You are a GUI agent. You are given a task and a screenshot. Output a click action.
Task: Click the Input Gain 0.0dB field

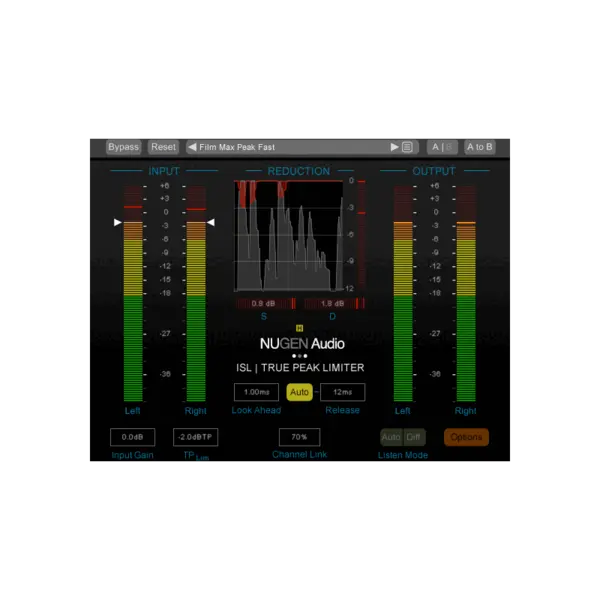pos(132,437)
